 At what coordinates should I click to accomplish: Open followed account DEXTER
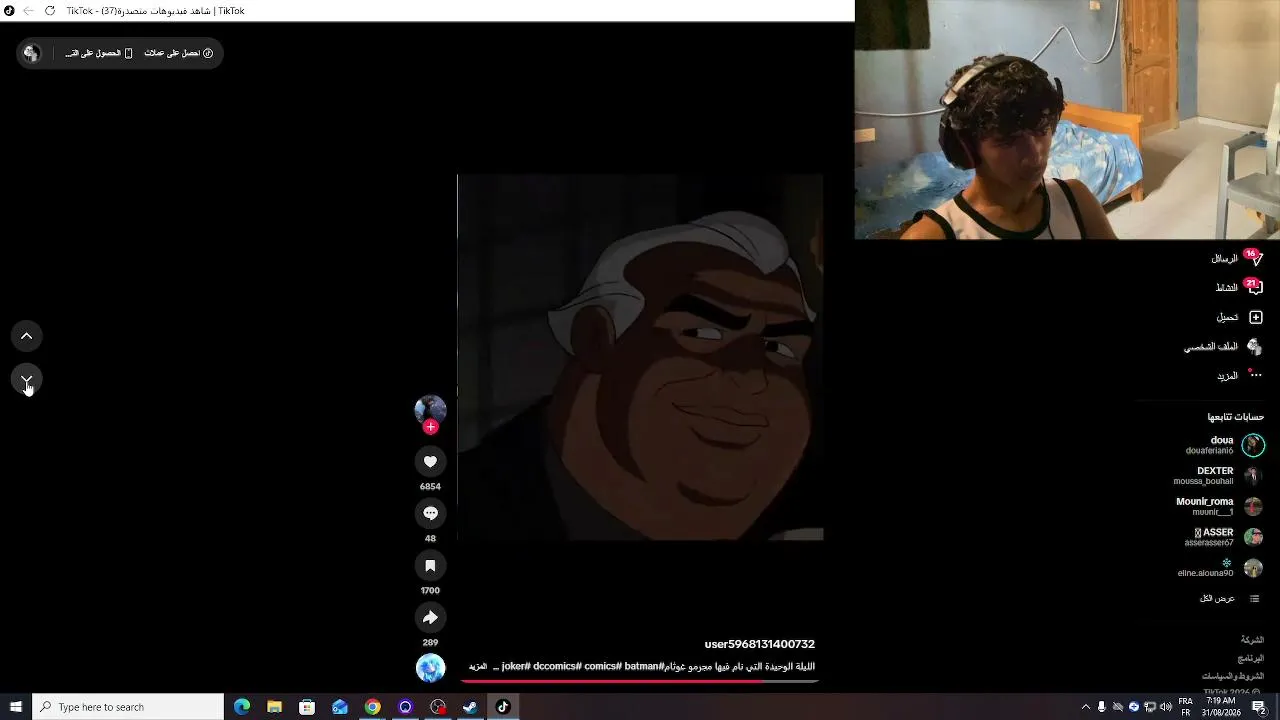tap(1218, 476)
